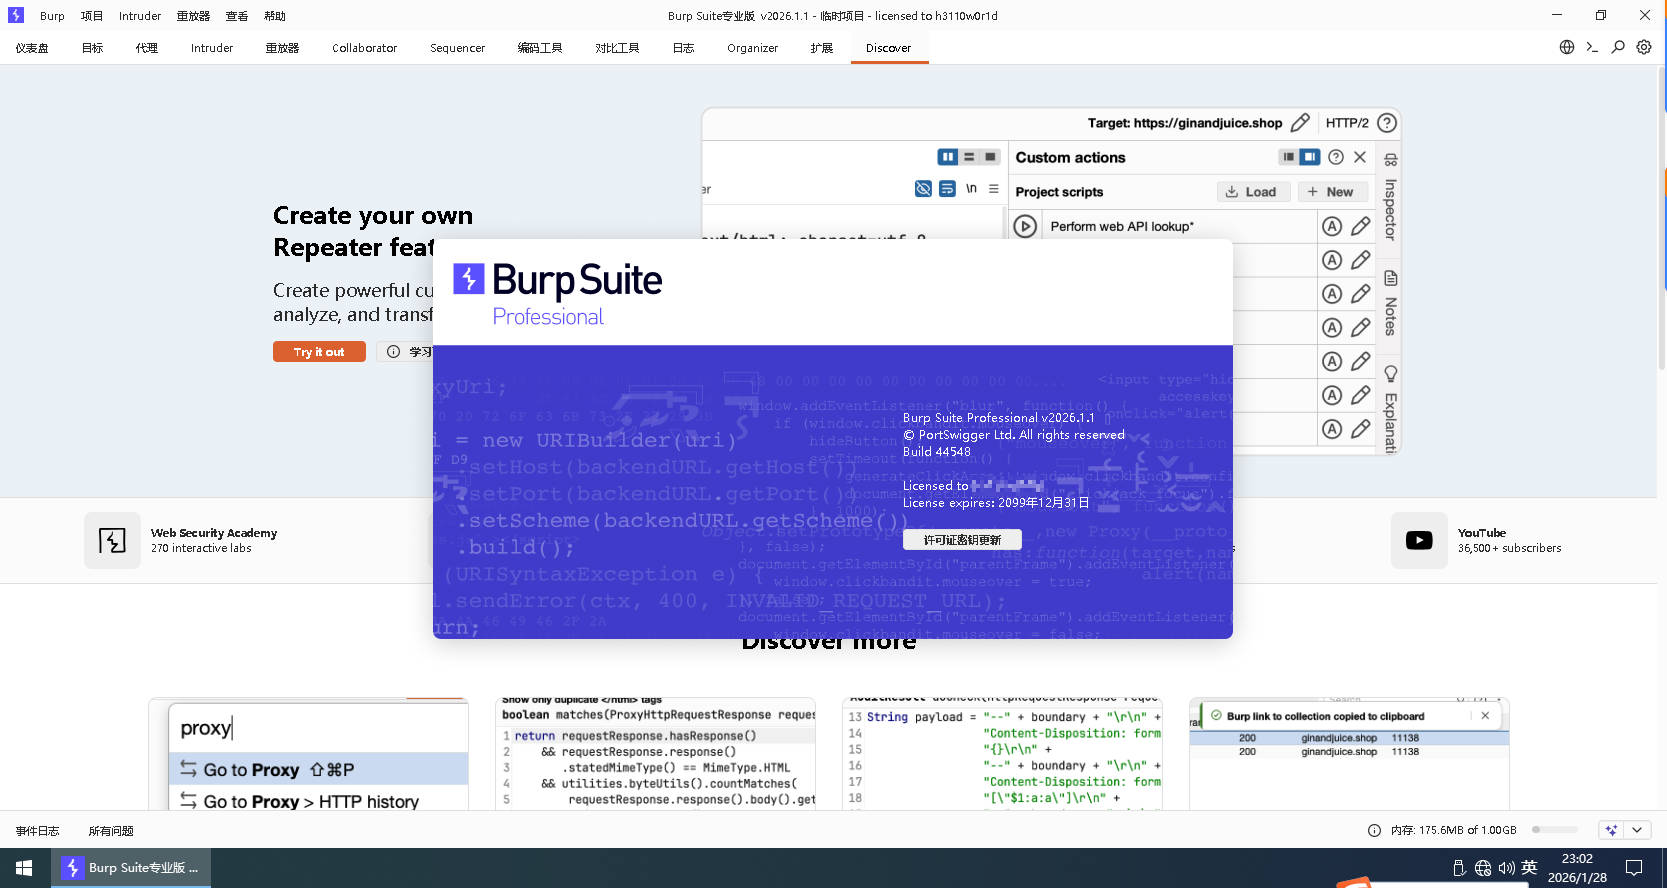Open the Windows Start menu
Screen dimensions: 1667x888
click(24, 868)
